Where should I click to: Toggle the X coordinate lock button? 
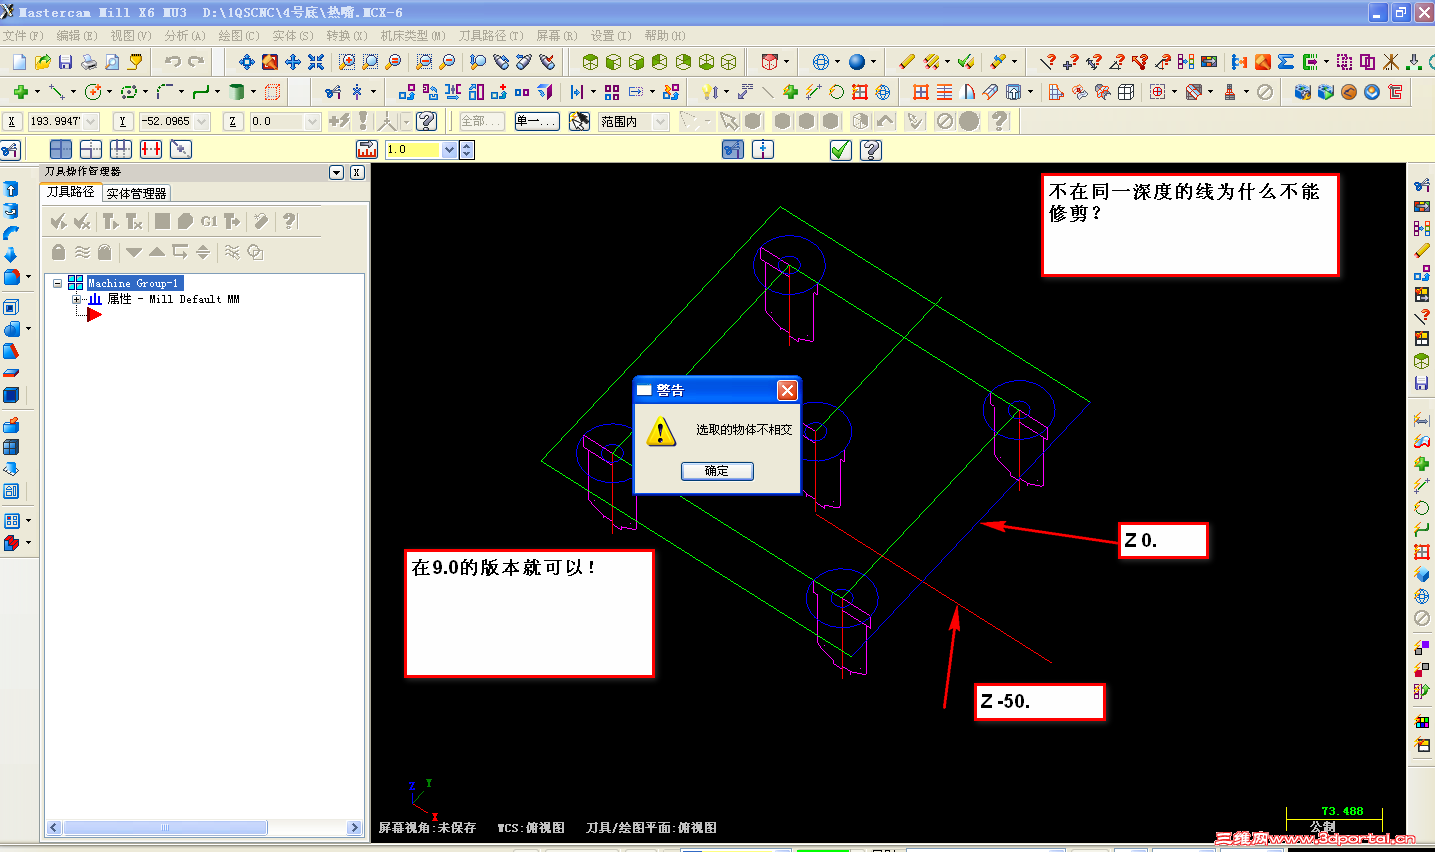12,120
